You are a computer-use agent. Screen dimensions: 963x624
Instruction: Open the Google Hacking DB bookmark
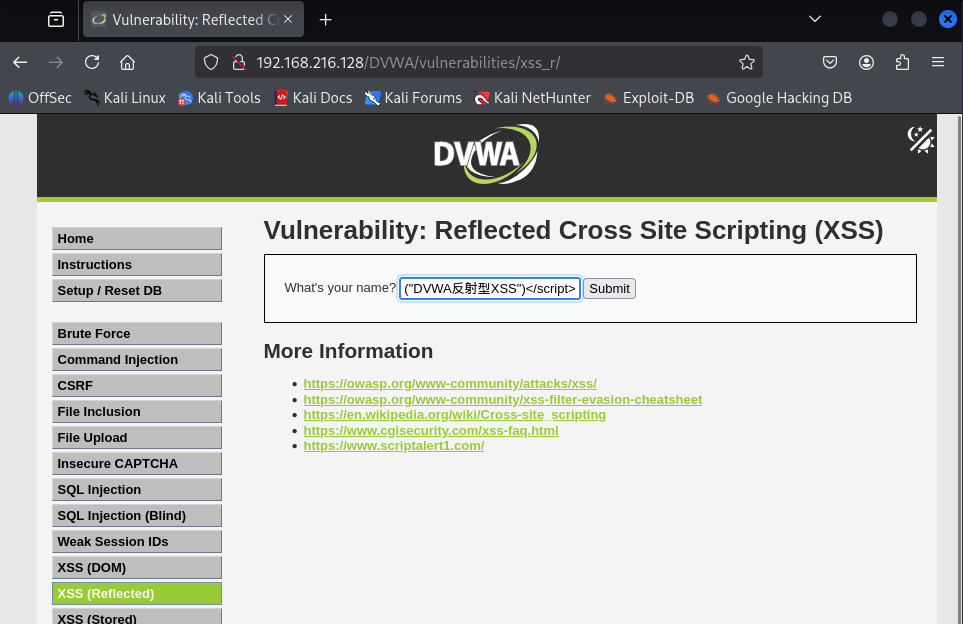tap(779, 98)
